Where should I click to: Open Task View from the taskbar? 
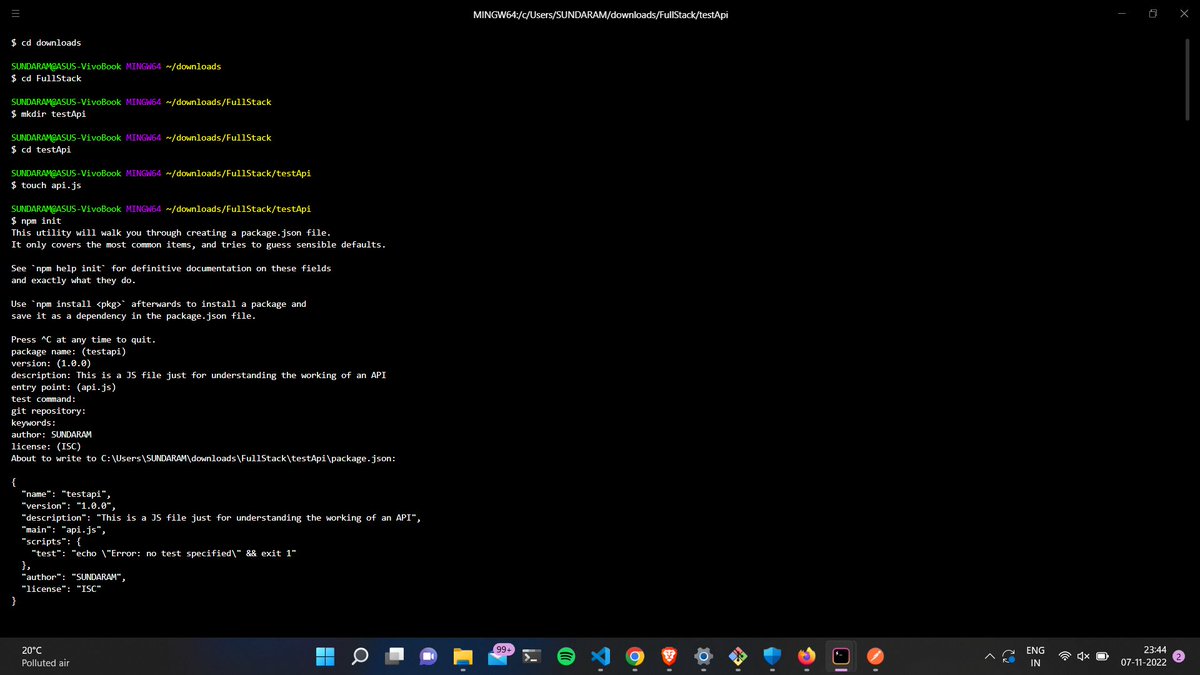coord(392,656)
